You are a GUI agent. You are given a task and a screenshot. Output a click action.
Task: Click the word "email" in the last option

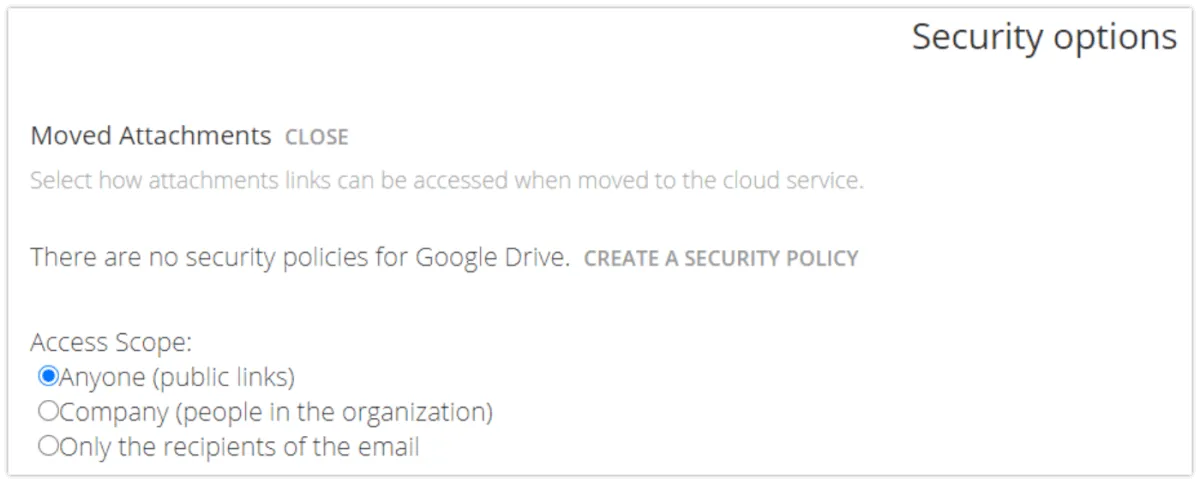click(389, 446)
